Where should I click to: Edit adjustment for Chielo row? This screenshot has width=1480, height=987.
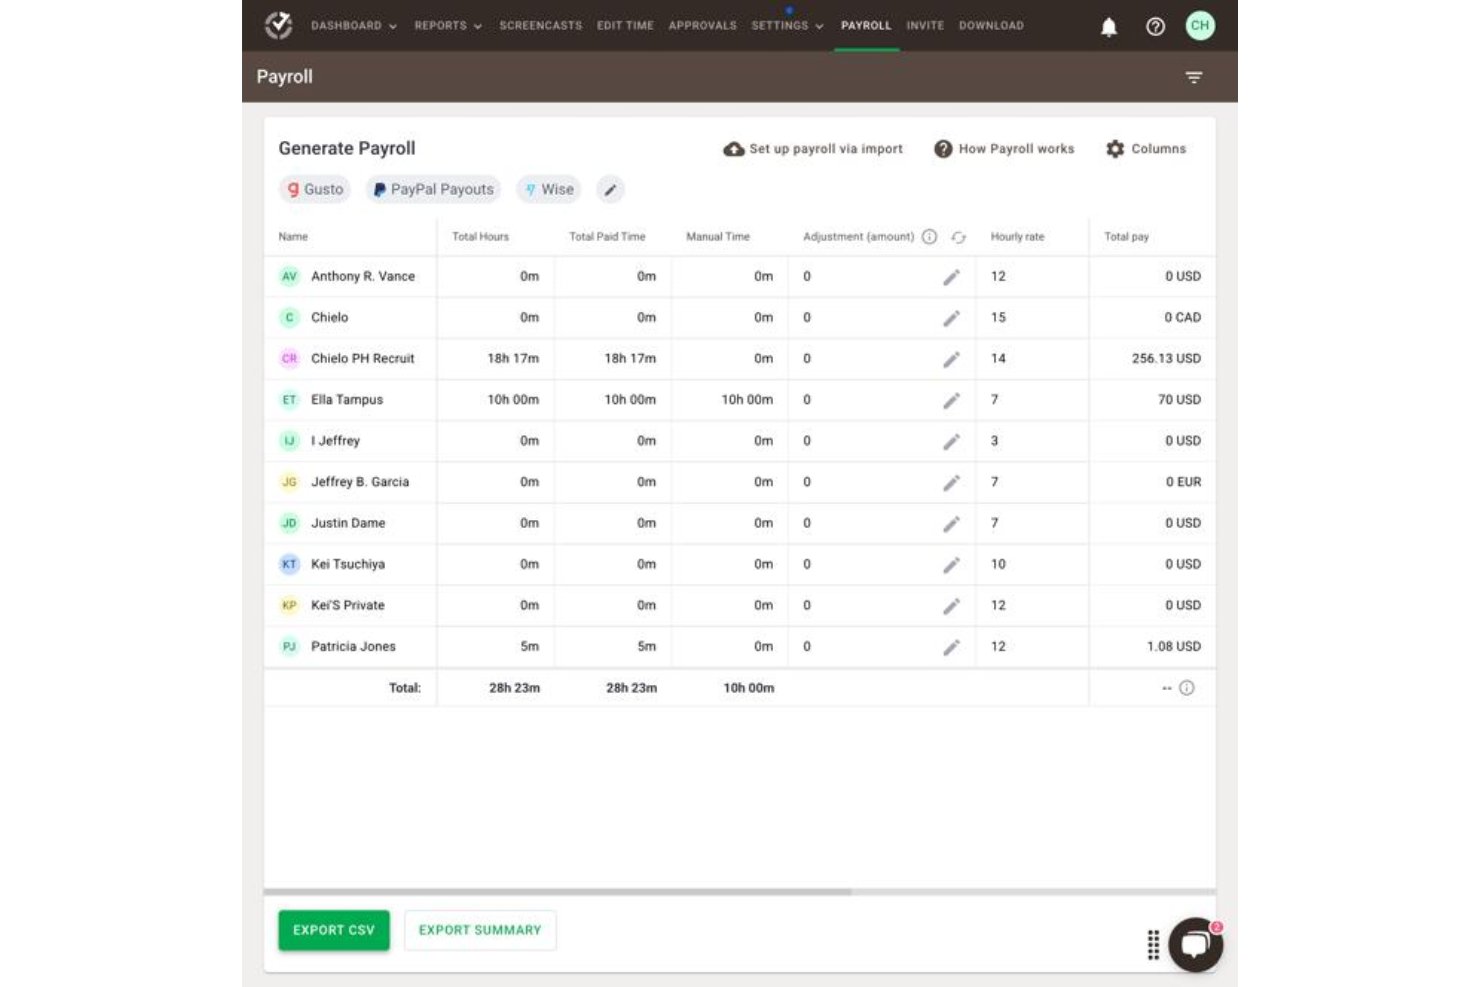[951, 318]
